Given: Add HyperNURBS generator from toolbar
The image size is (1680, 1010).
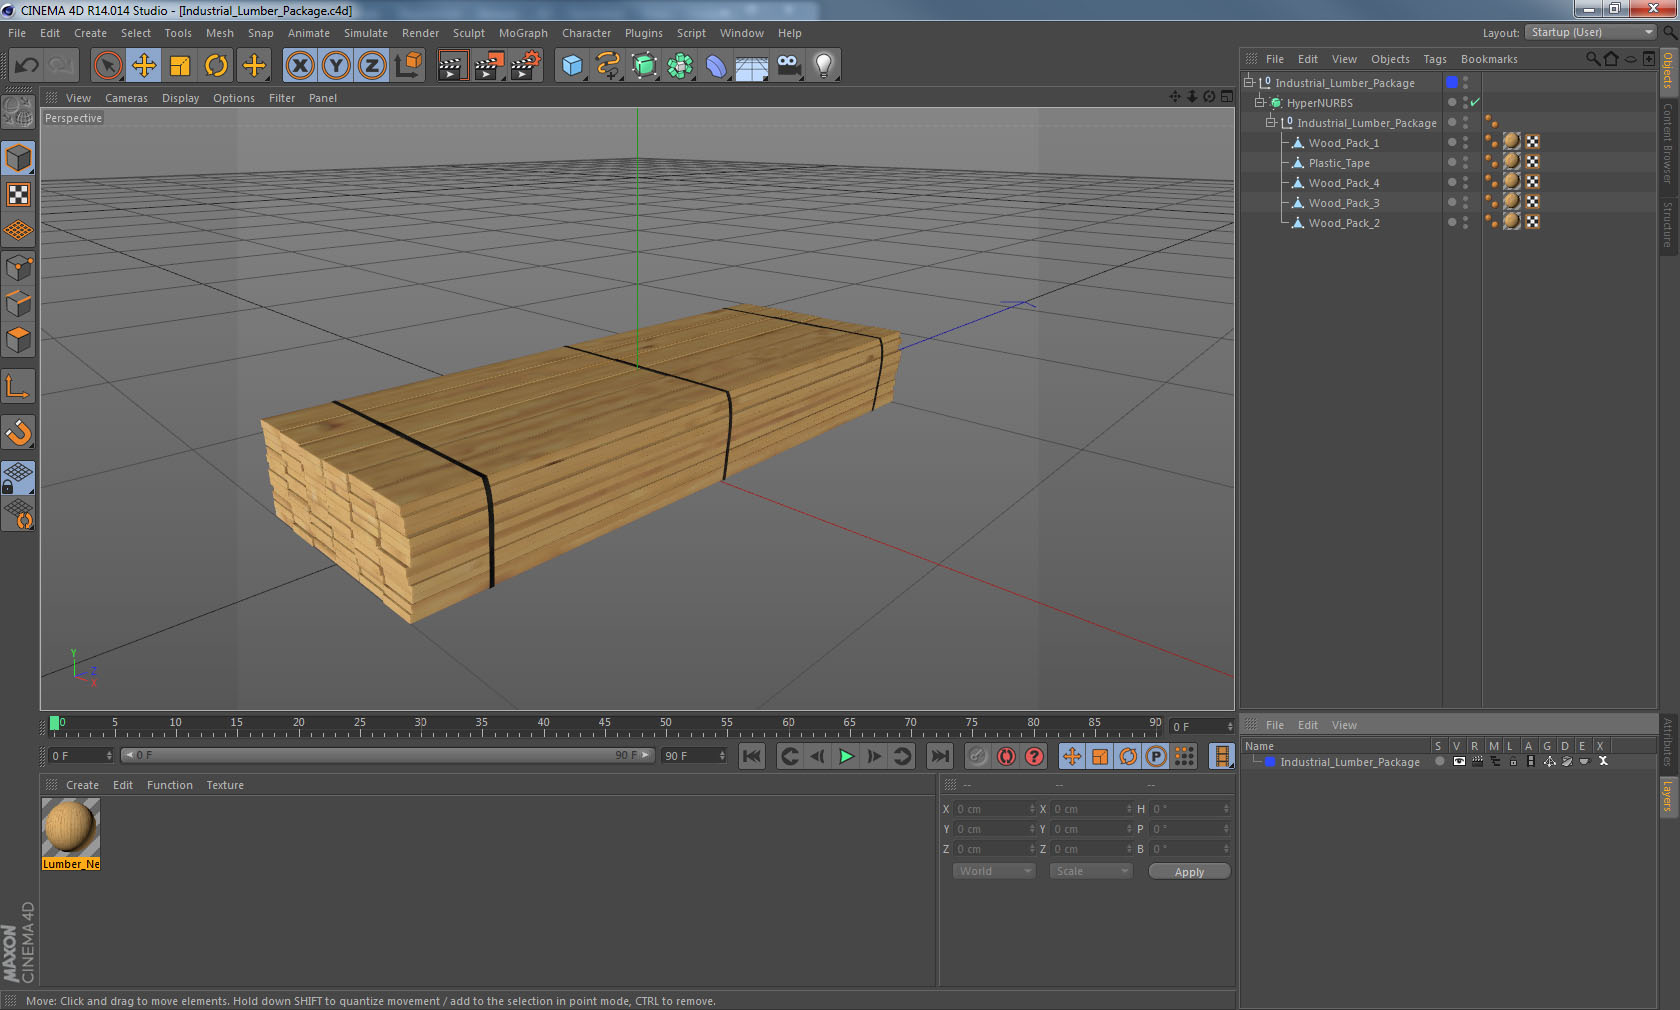Looking at the screenshot, I should point(644,66).
